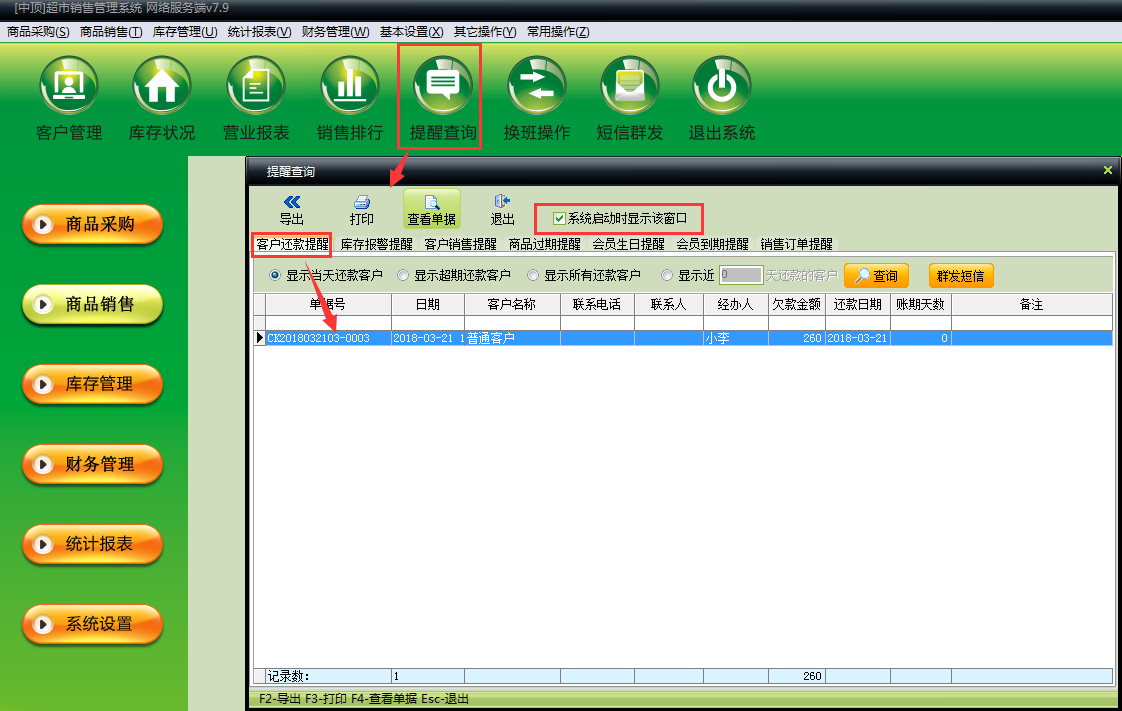Image resolution: width=1122 pixels, height=711 pixels.
Task: Switch to the 库存报警提醒 tab
Action: pyautogui.click(x=376, y=244)
